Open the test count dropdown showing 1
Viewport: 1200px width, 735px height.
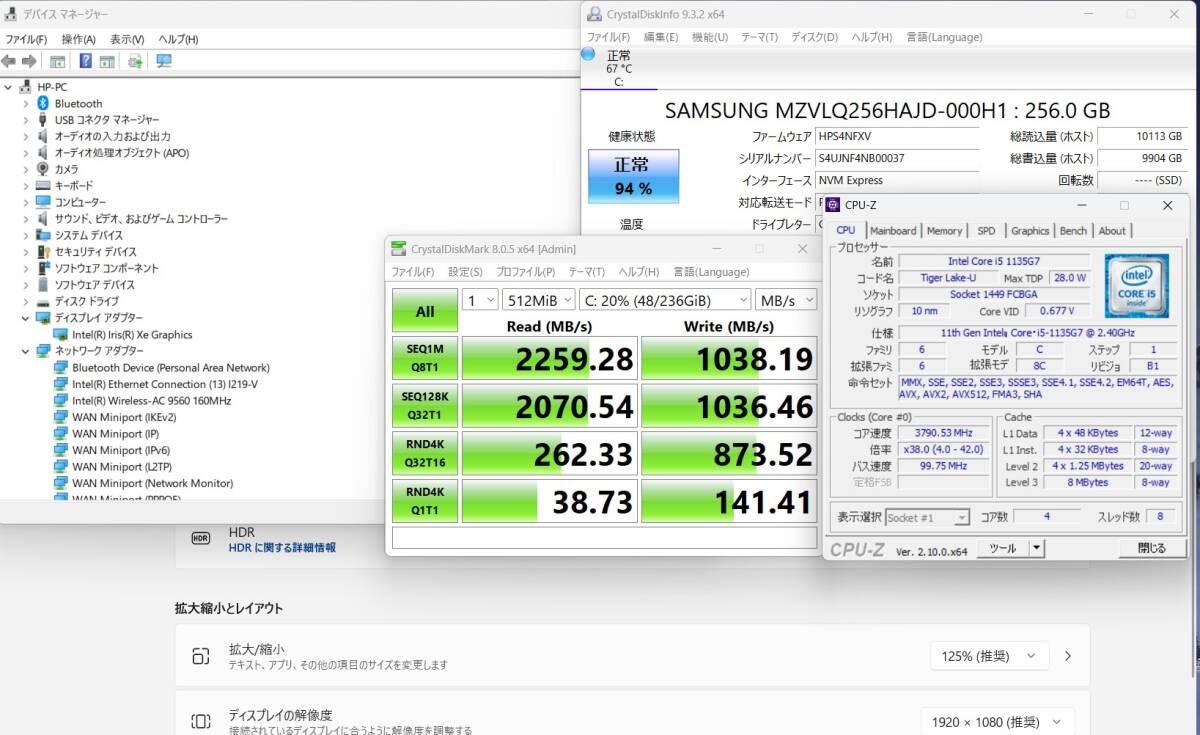(479, 299)
